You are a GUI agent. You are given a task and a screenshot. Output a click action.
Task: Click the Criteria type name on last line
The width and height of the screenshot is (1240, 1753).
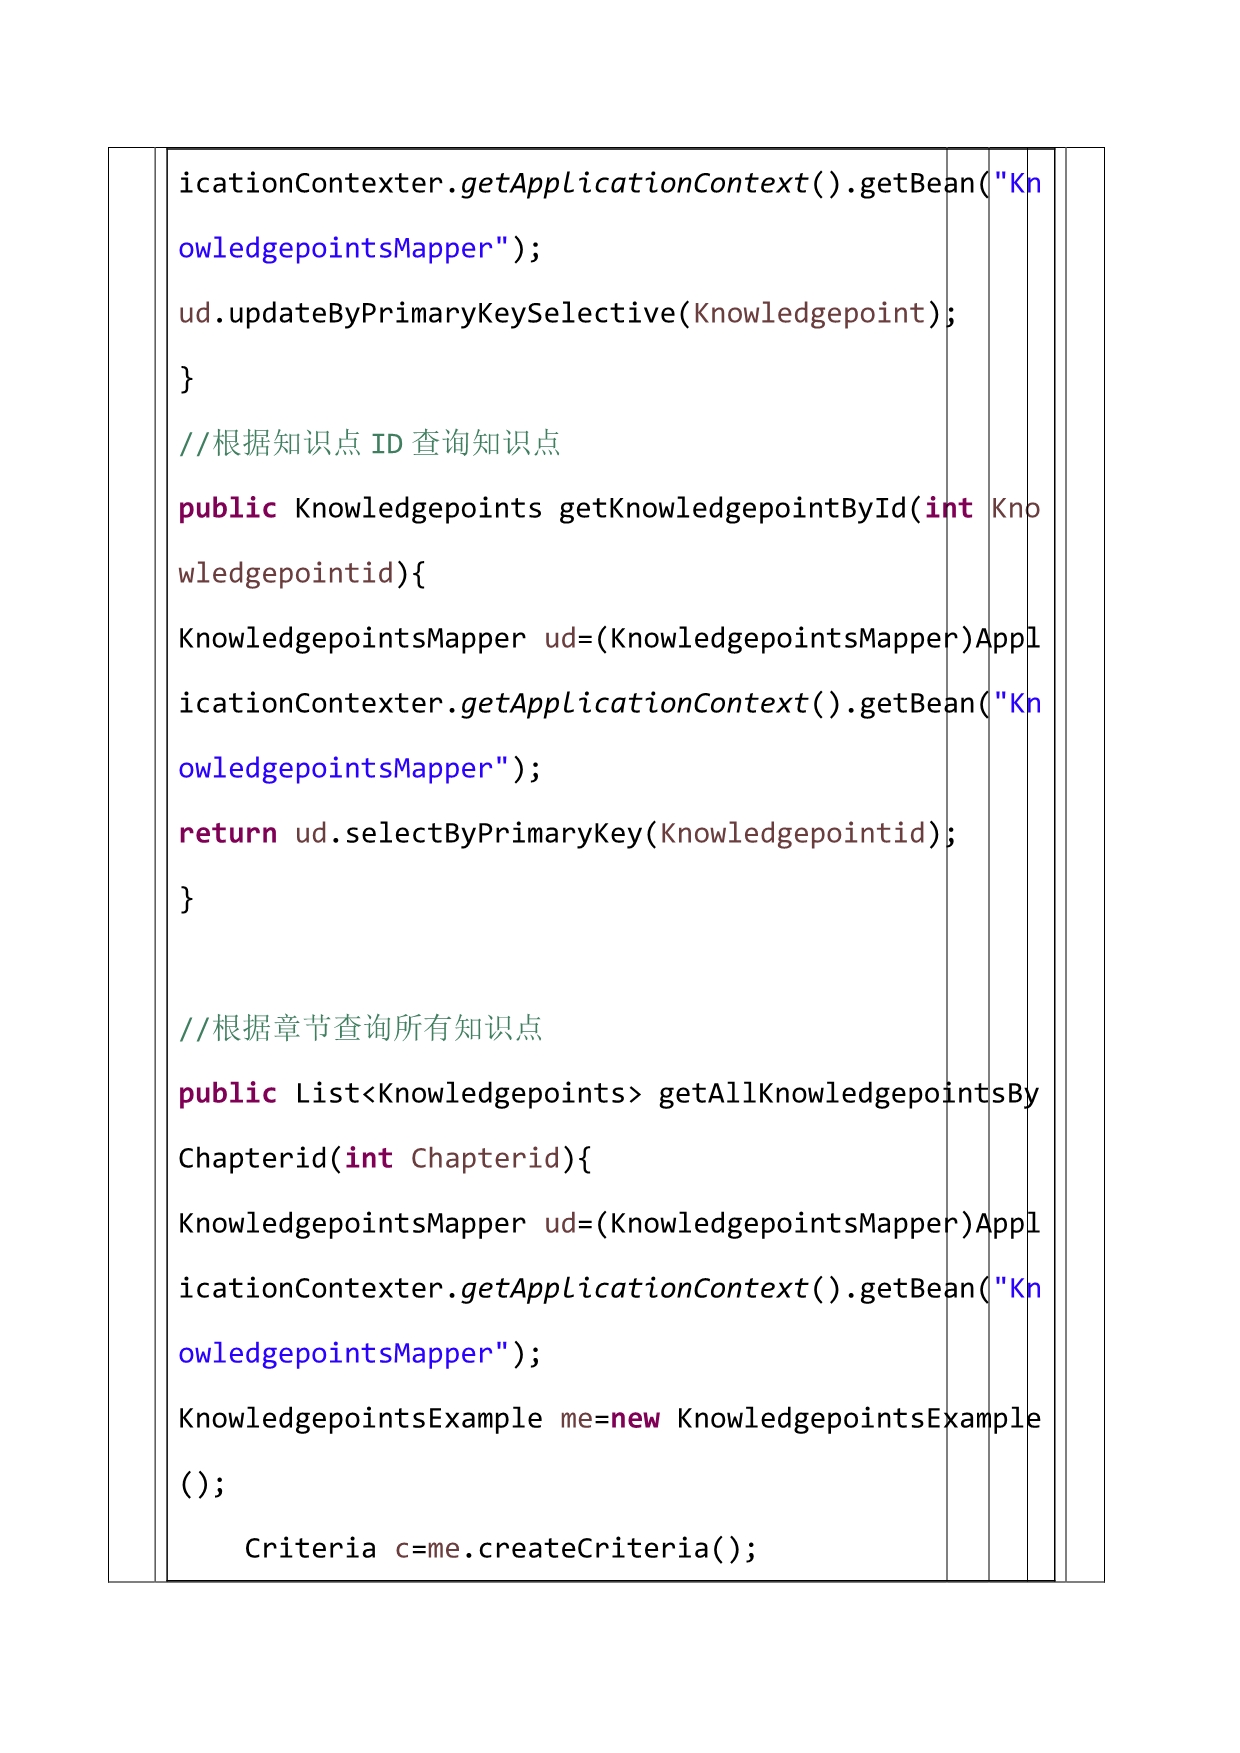[x=310, y=1549]
